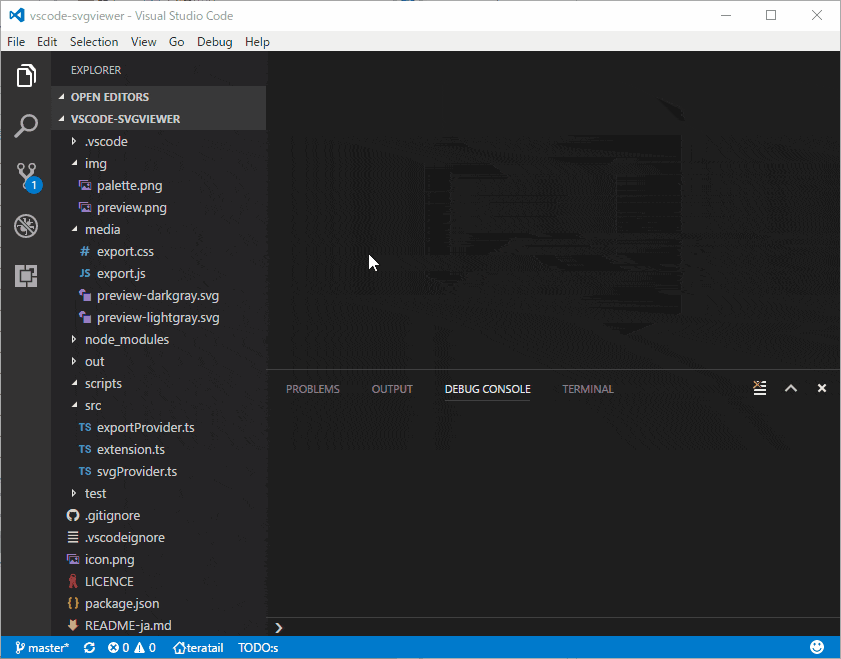This screenshot has height=659, width=841.
Task: Open the Debug view in activity bar
Action: pyautogui.click(x=26, y=226)
